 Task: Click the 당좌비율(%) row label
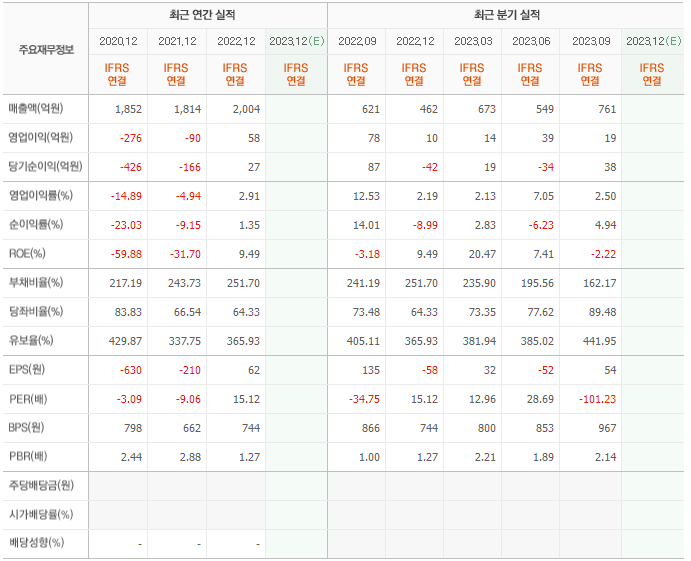coord(36,312)
